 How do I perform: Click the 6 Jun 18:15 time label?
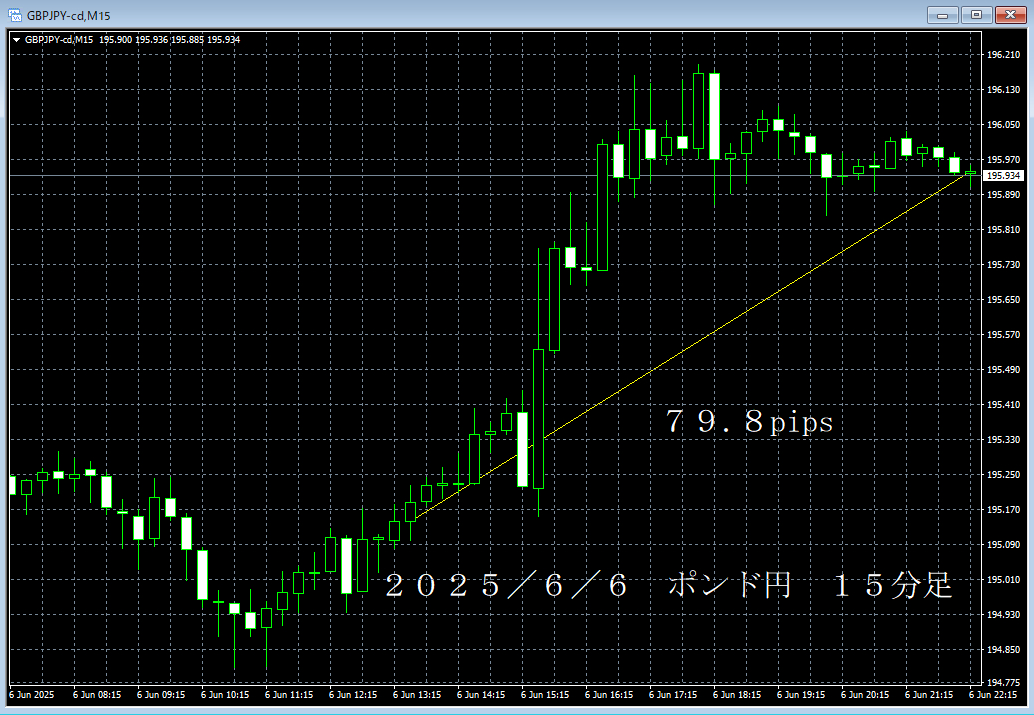coord(737,695)
